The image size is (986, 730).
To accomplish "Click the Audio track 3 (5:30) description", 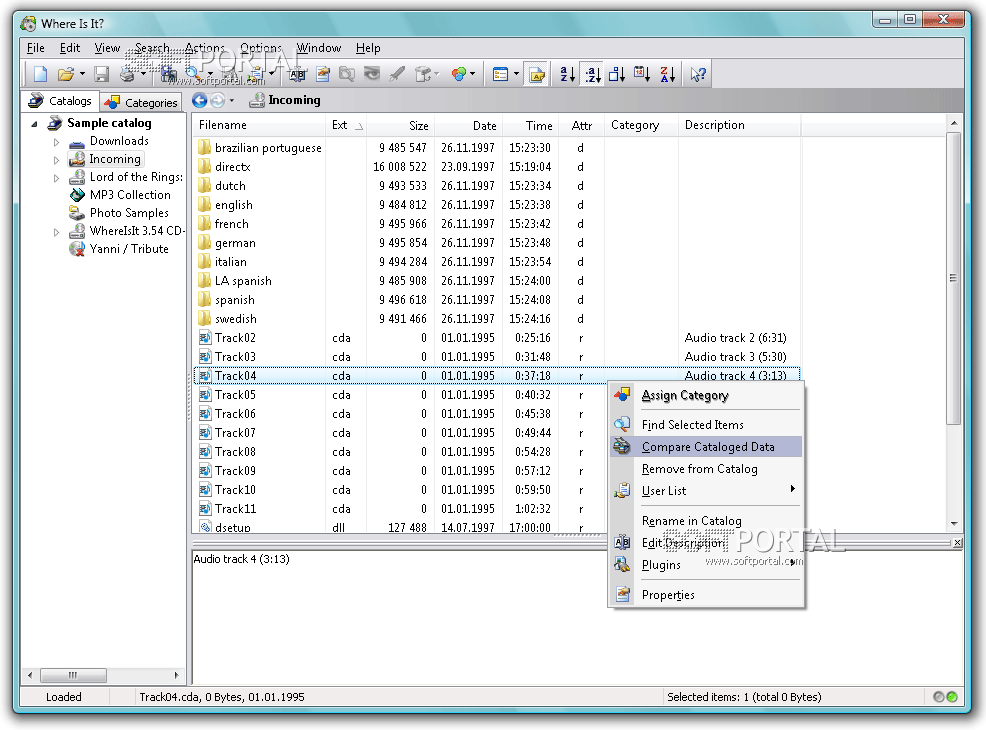I will point(735,357).
